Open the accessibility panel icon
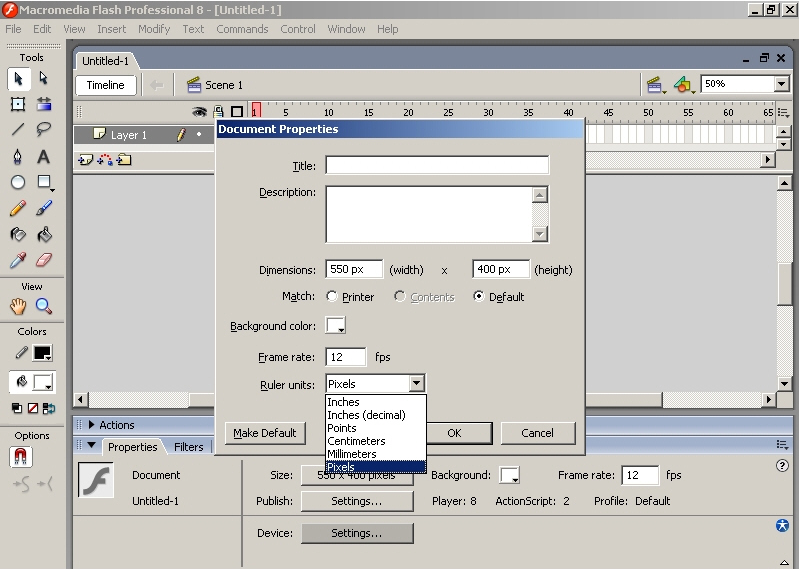Screen dimensions: 800x571 point(782,526)
